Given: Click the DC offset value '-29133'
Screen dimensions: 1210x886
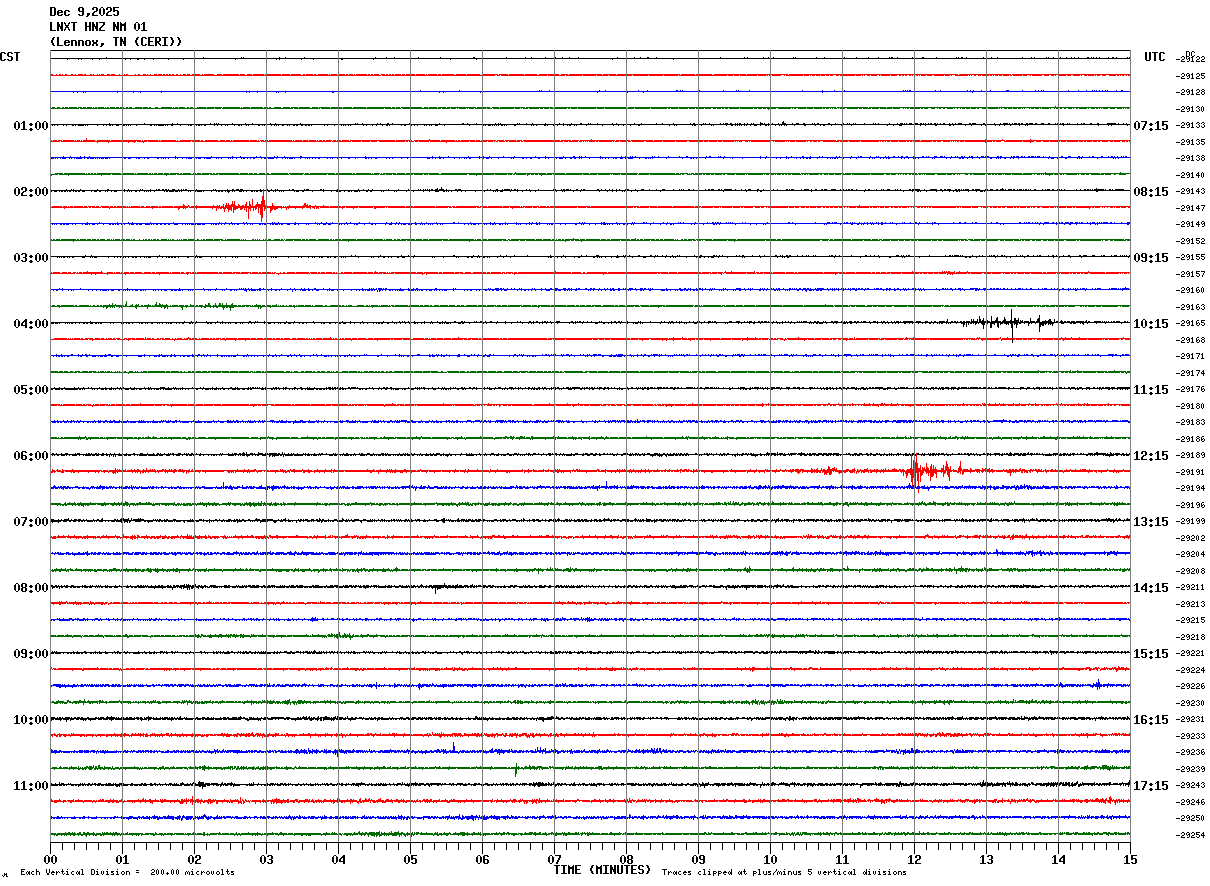Looking at the screenshot, I should point(1191,125).
